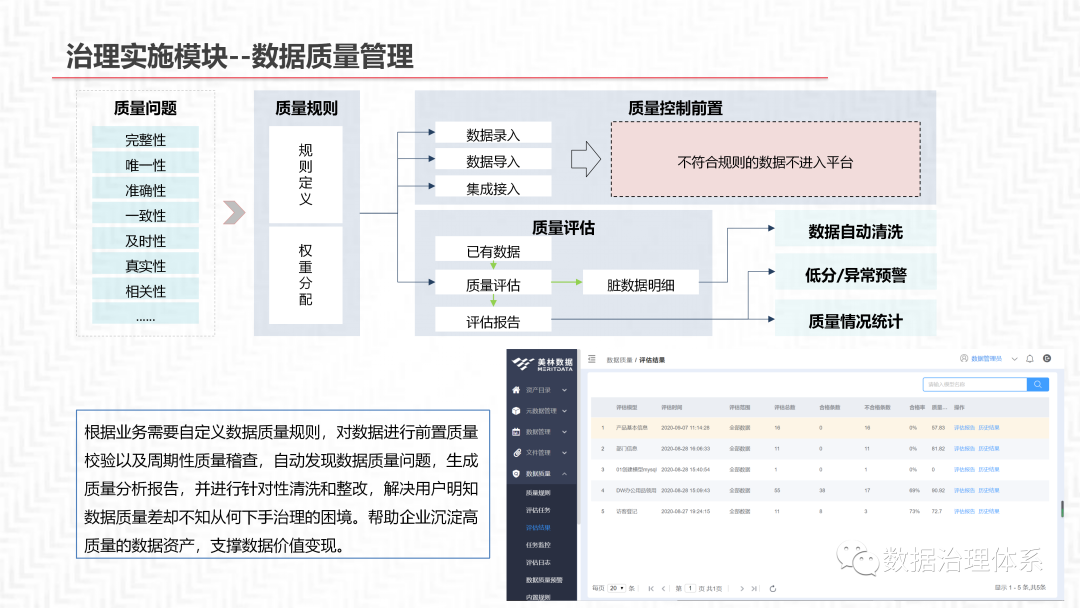Click the 数据质量 shield icon in sidebar
This screenshot has height=608, width=1080.
pyautogui.click(x=514, y=471)
